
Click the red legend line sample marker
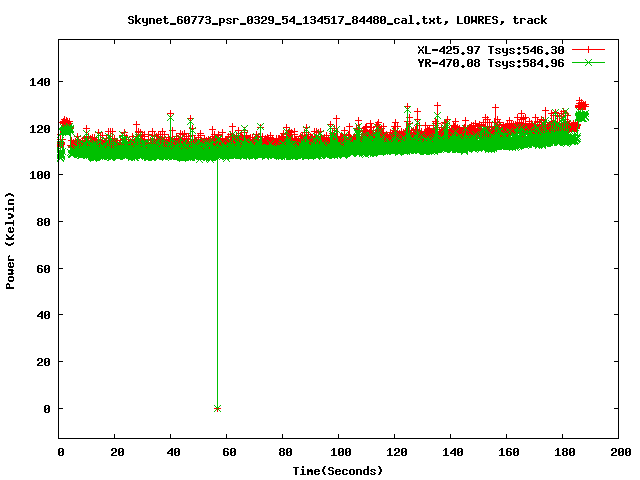(588, 50)
